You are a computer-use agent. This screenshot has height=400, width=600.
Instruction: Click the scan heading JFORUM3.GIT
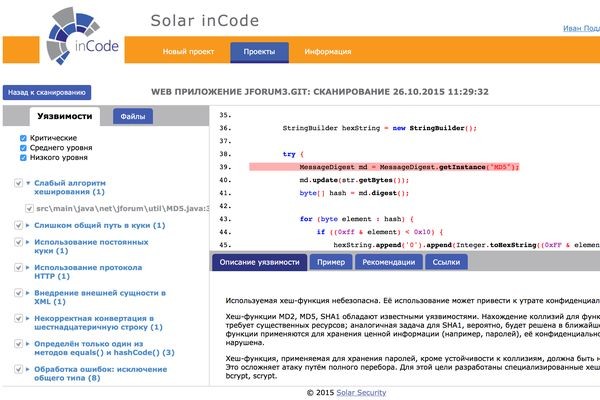(320, 92)
